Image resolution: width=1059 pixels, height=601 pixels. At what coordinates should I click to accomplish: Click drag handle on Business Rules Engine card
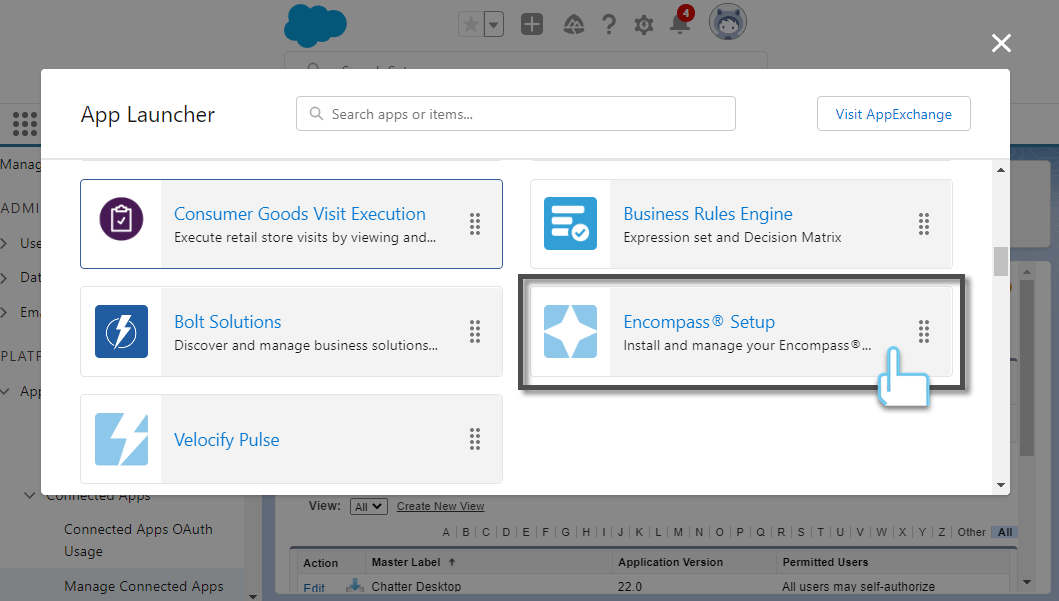924,224
